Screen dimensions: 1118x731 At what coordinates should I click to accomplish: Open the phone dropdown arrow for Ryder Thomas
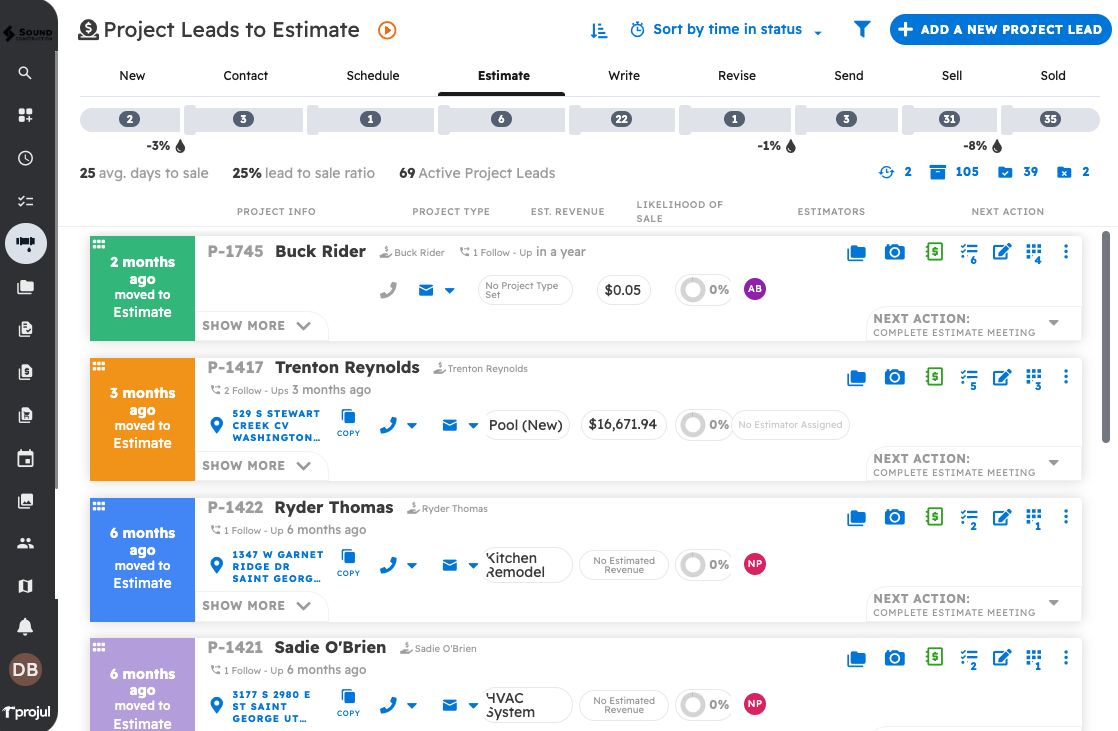(412, 566)
